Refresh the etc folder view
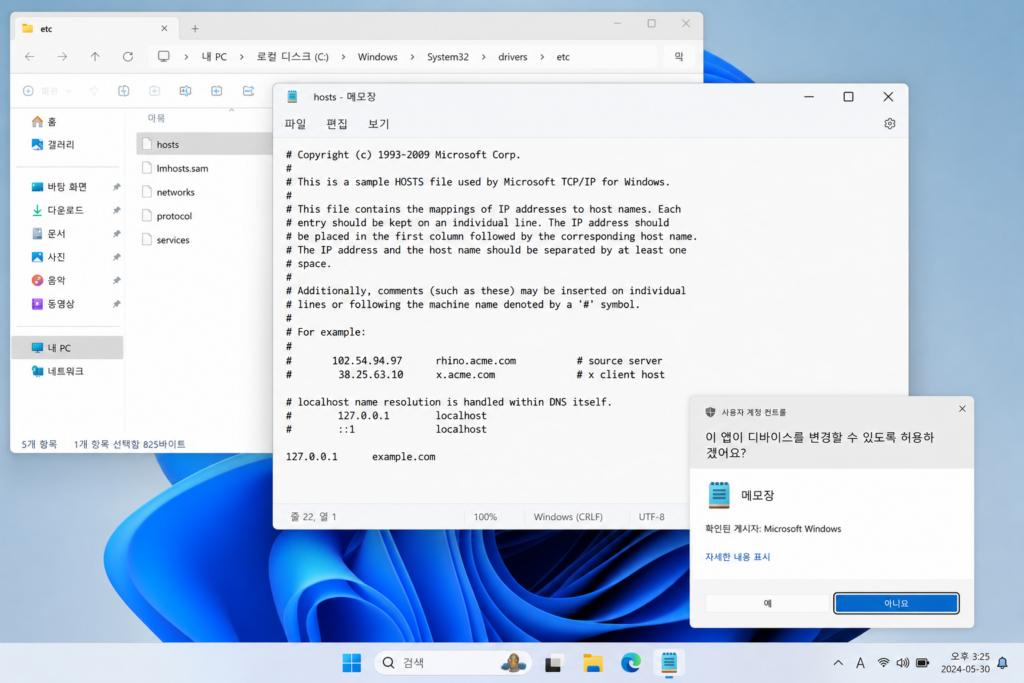The image size is (1024, 683). [128, 57]
